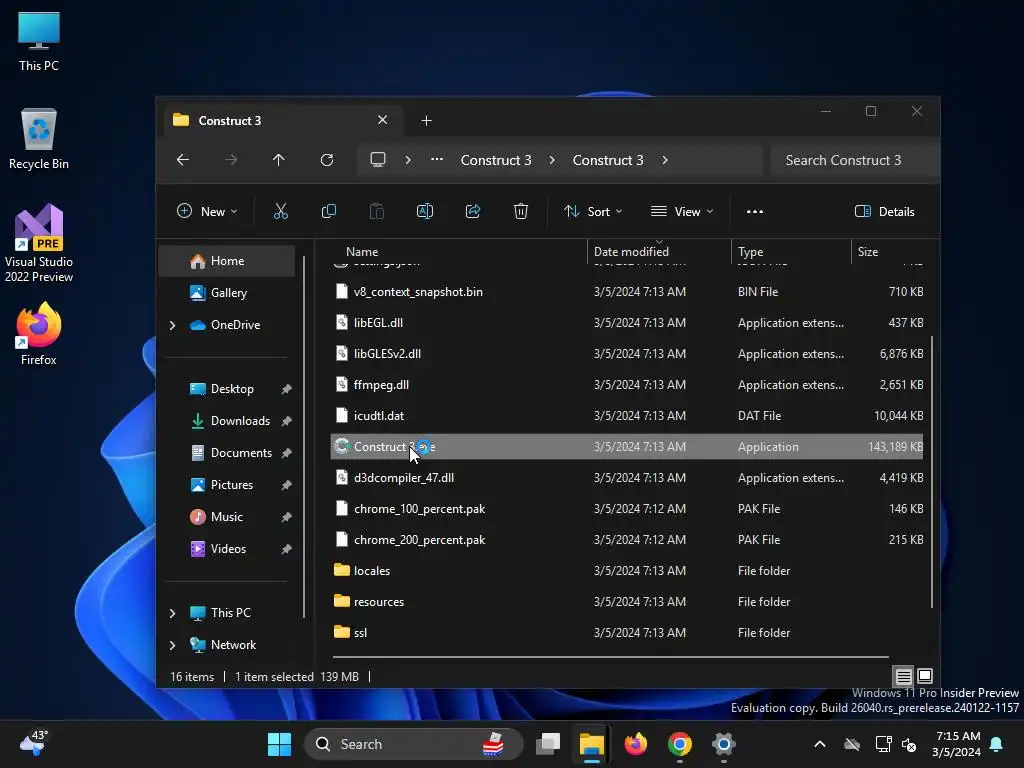This screenshot has width=1024, height=768.
Task: Expand Network in navigation pane
Action: point(172,645)
